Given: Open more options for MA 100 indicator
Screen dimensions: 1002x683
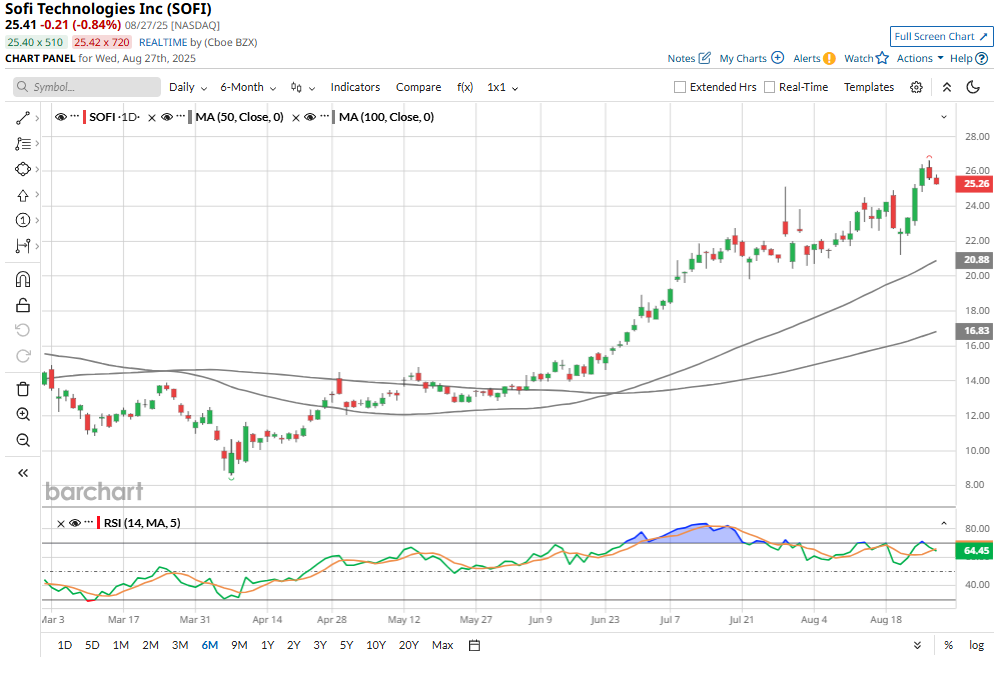Looking at the screenshot, I should point(325,116).
